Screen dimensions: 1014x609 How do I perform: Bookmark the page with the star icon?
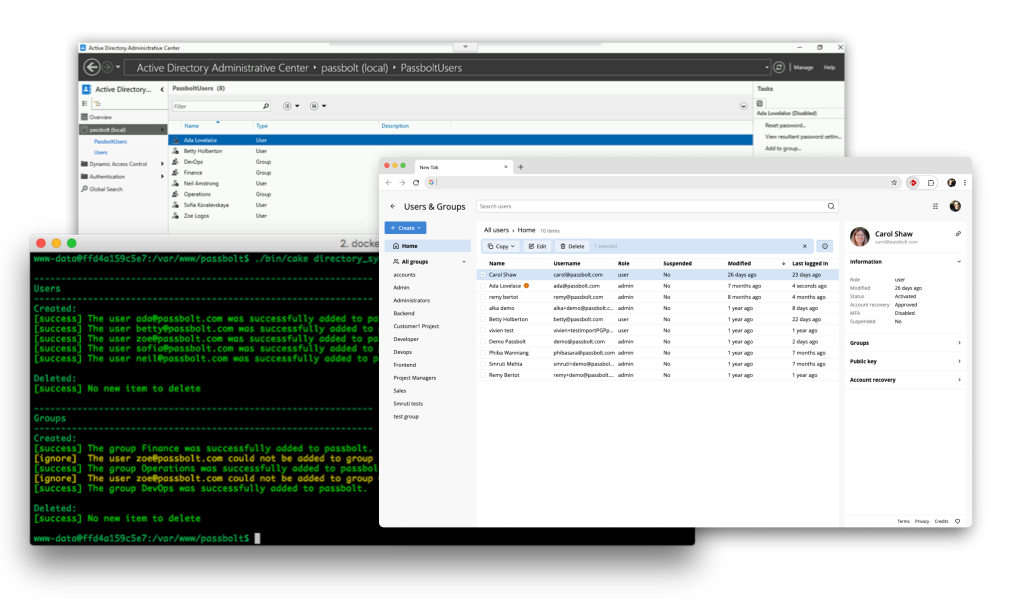[894, 183]
